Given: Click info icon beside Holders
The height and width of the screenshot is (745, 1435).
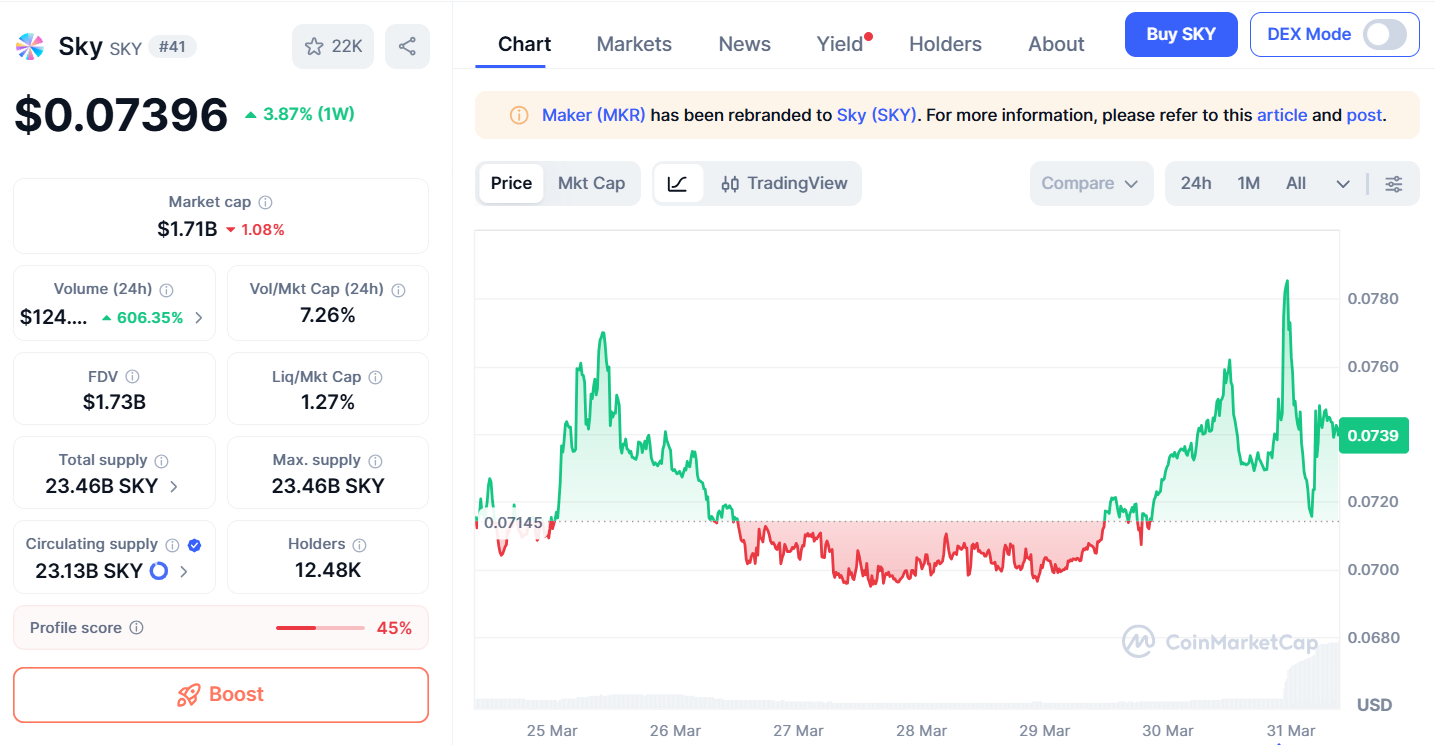Looking at the screenshot, I should point(359,545).
